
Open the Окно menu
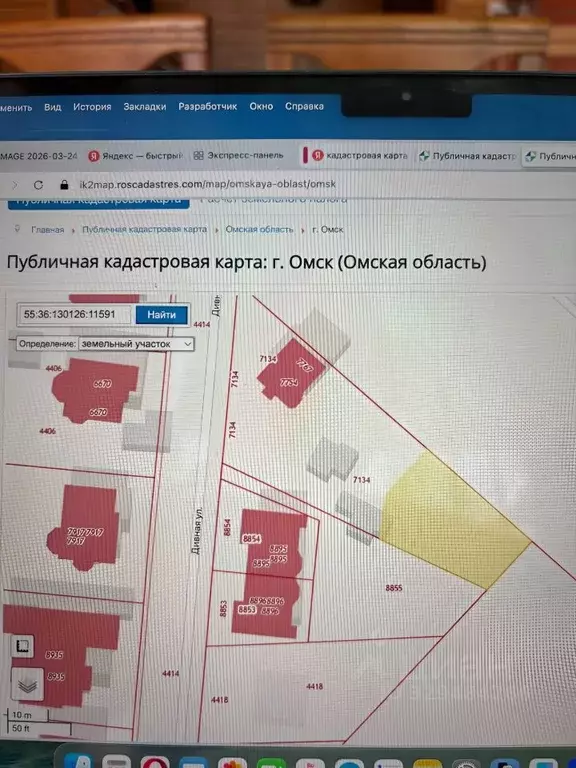coord(261,106)
